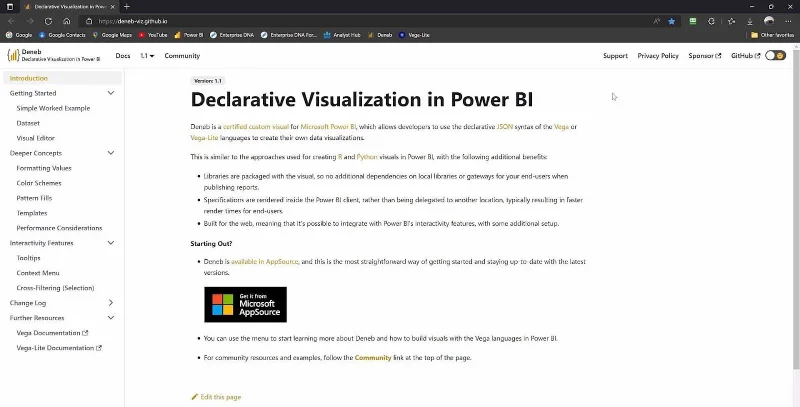Collapse the Interactivity Features section chevron
Image resolution: width=800 pixels, height=407 pixels.
(x=111, y=243)
